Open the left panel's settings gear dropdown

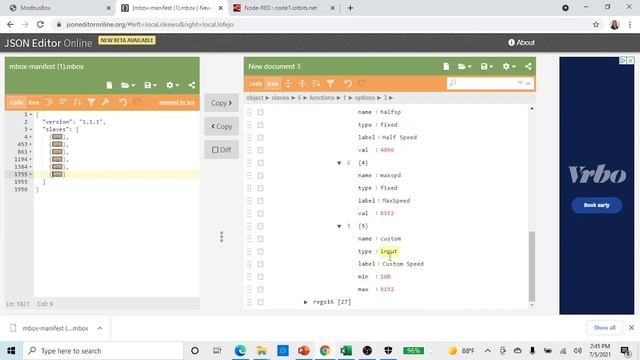click(172, 85)
